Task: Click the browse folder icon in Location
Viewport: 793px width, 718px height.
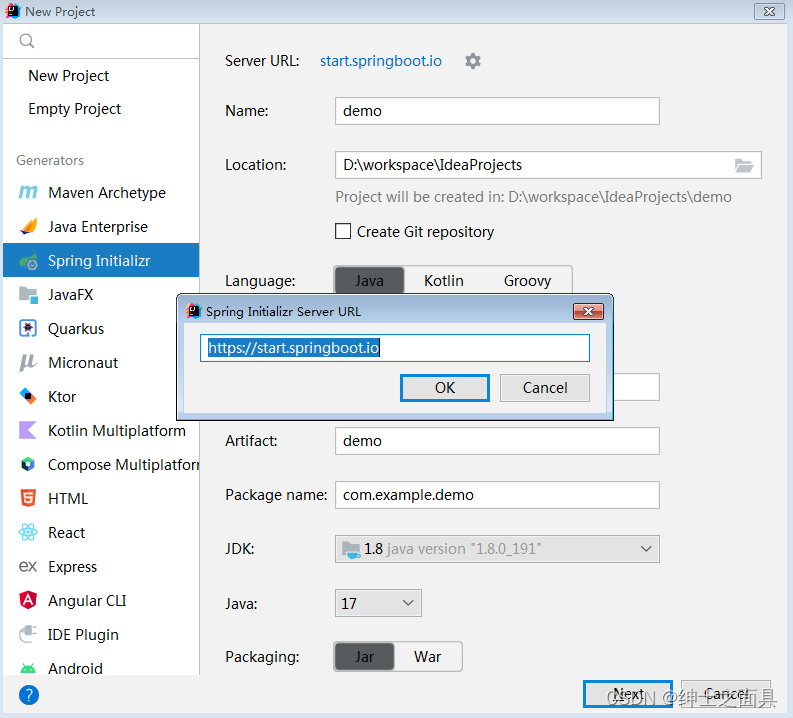Action: 744,165
